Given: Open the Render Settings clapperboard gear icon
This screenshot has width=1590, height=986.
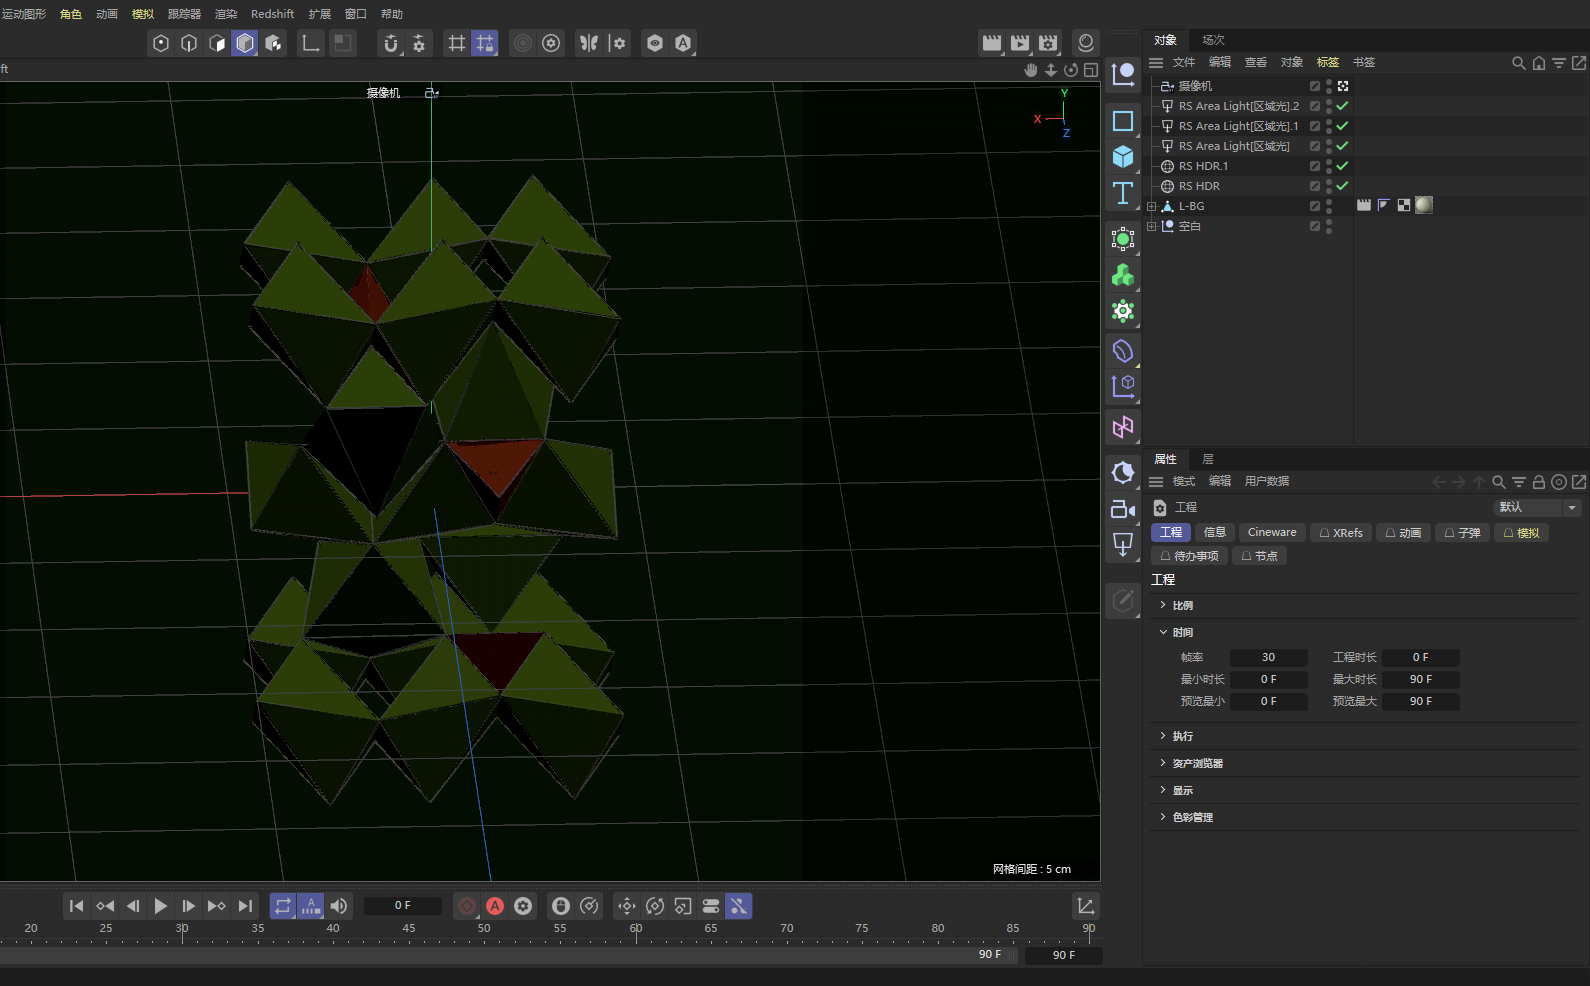Looking at the screenshot, I should point(1048,43).
